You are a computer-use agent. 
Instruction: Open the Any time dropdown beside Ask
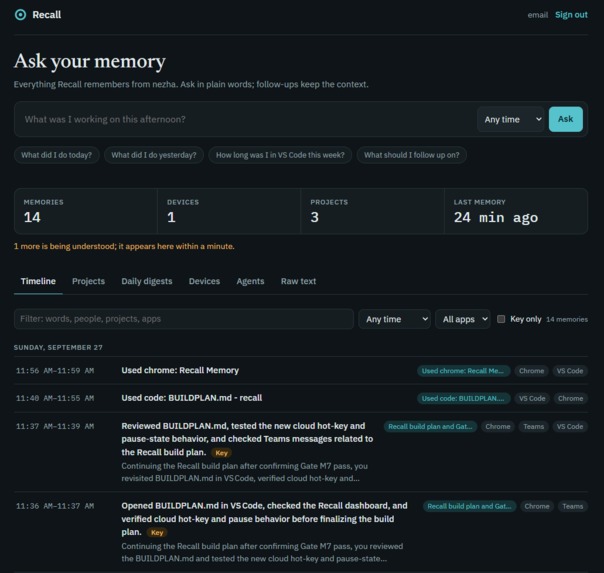(511, 119)
